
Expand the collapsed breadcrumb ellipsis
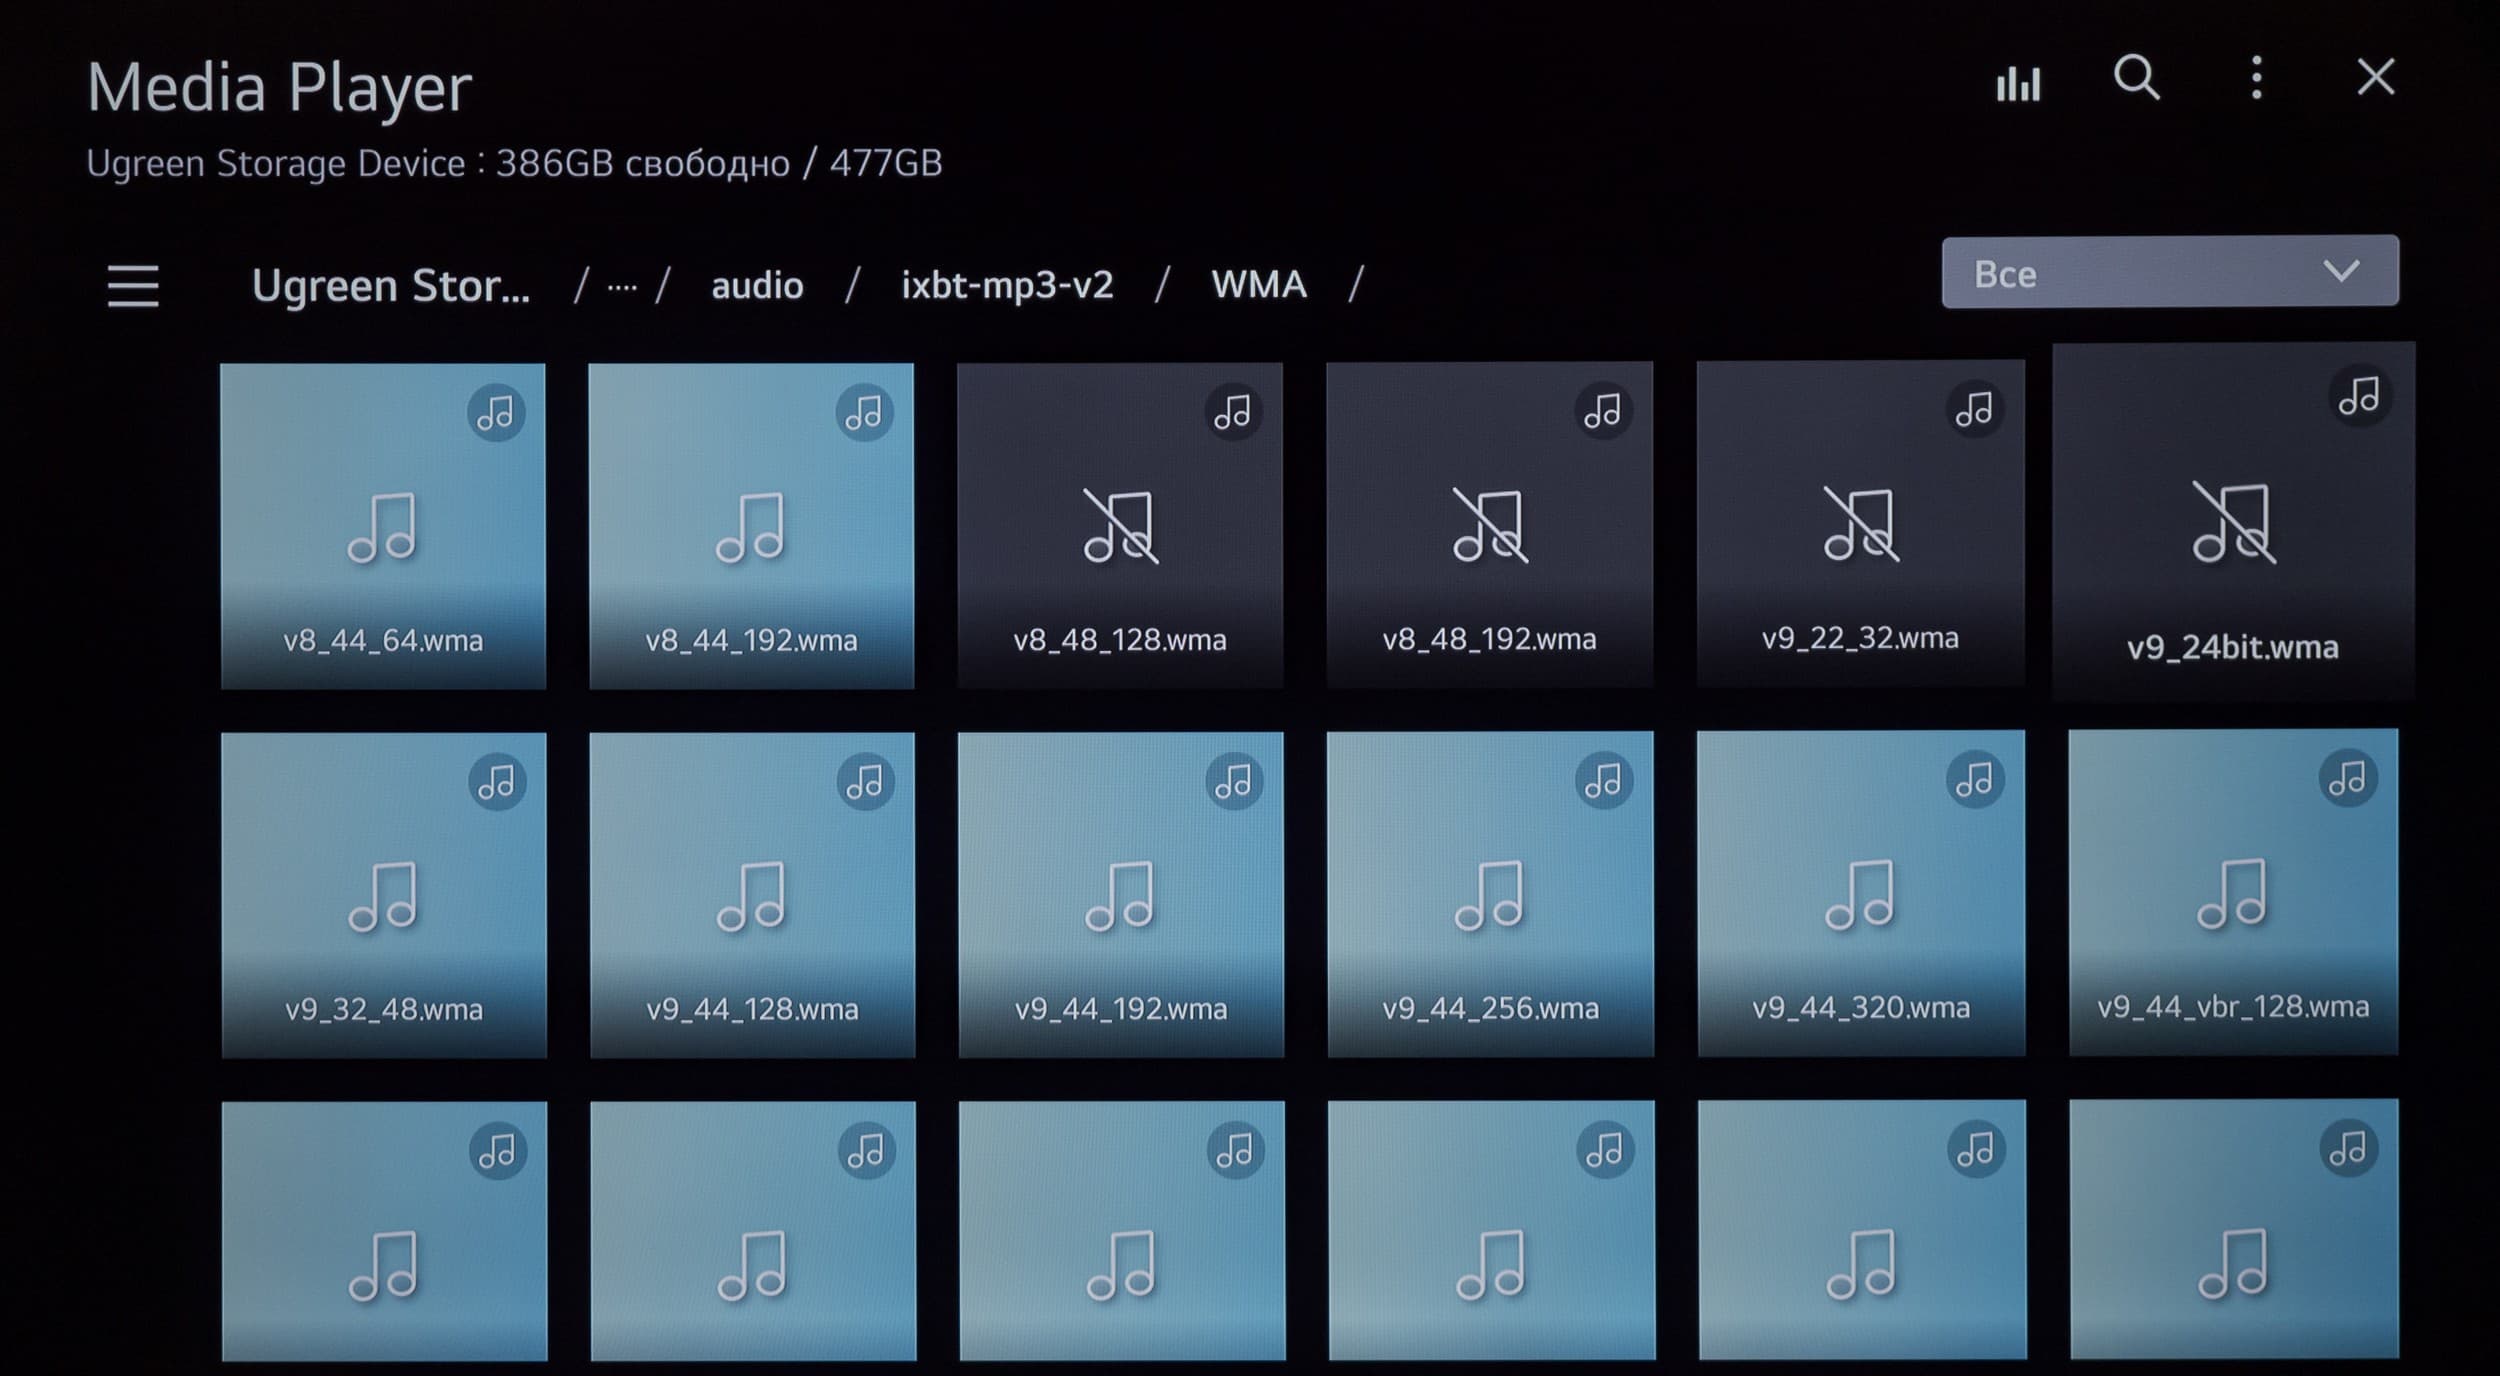[x=622, y=288]
